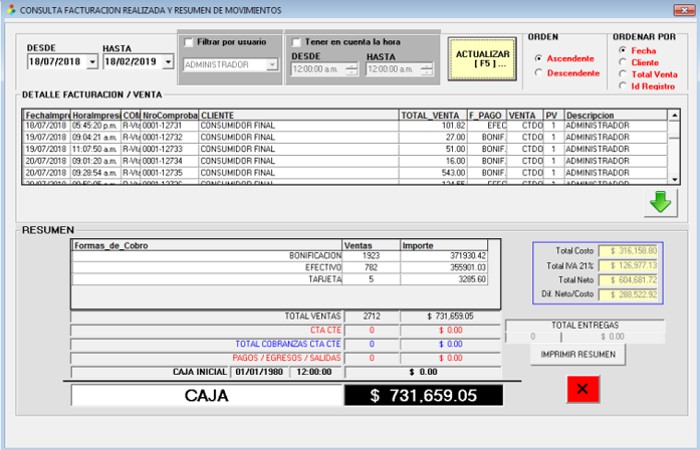
Task: Pick Id Registro ordering option
Action: click(624, 86)
